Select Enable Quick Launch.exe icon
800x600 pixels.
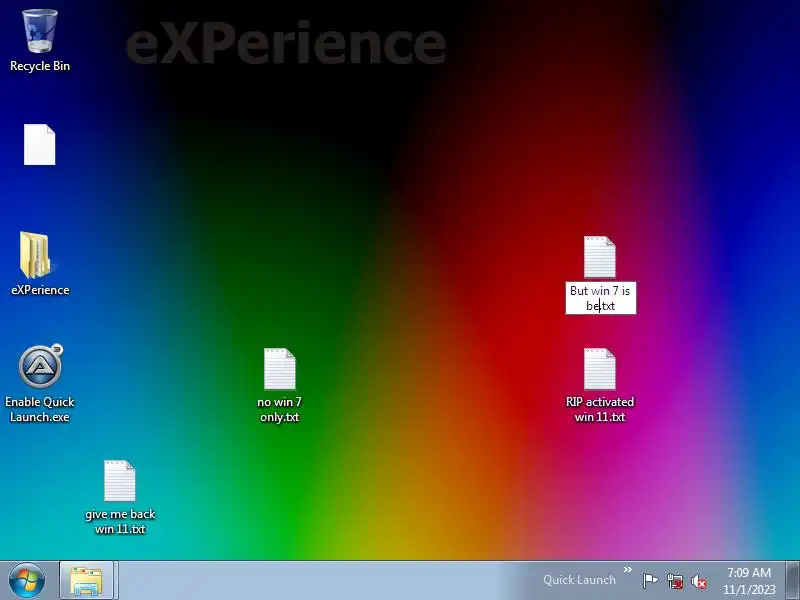pos(40,366)
